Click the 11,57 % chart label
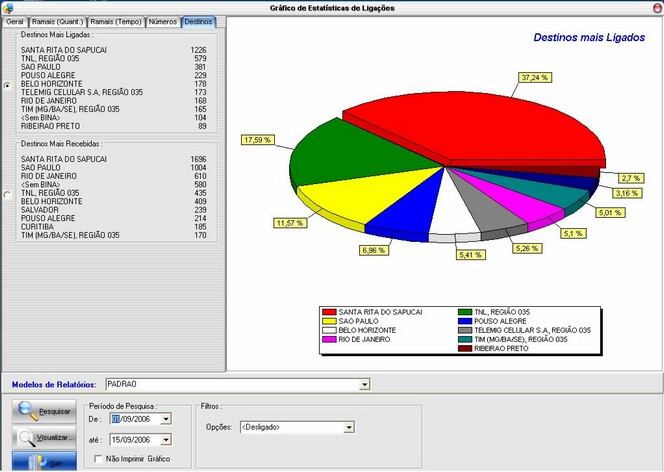Viewport: 664px width, 472px height. pos(290,223)
